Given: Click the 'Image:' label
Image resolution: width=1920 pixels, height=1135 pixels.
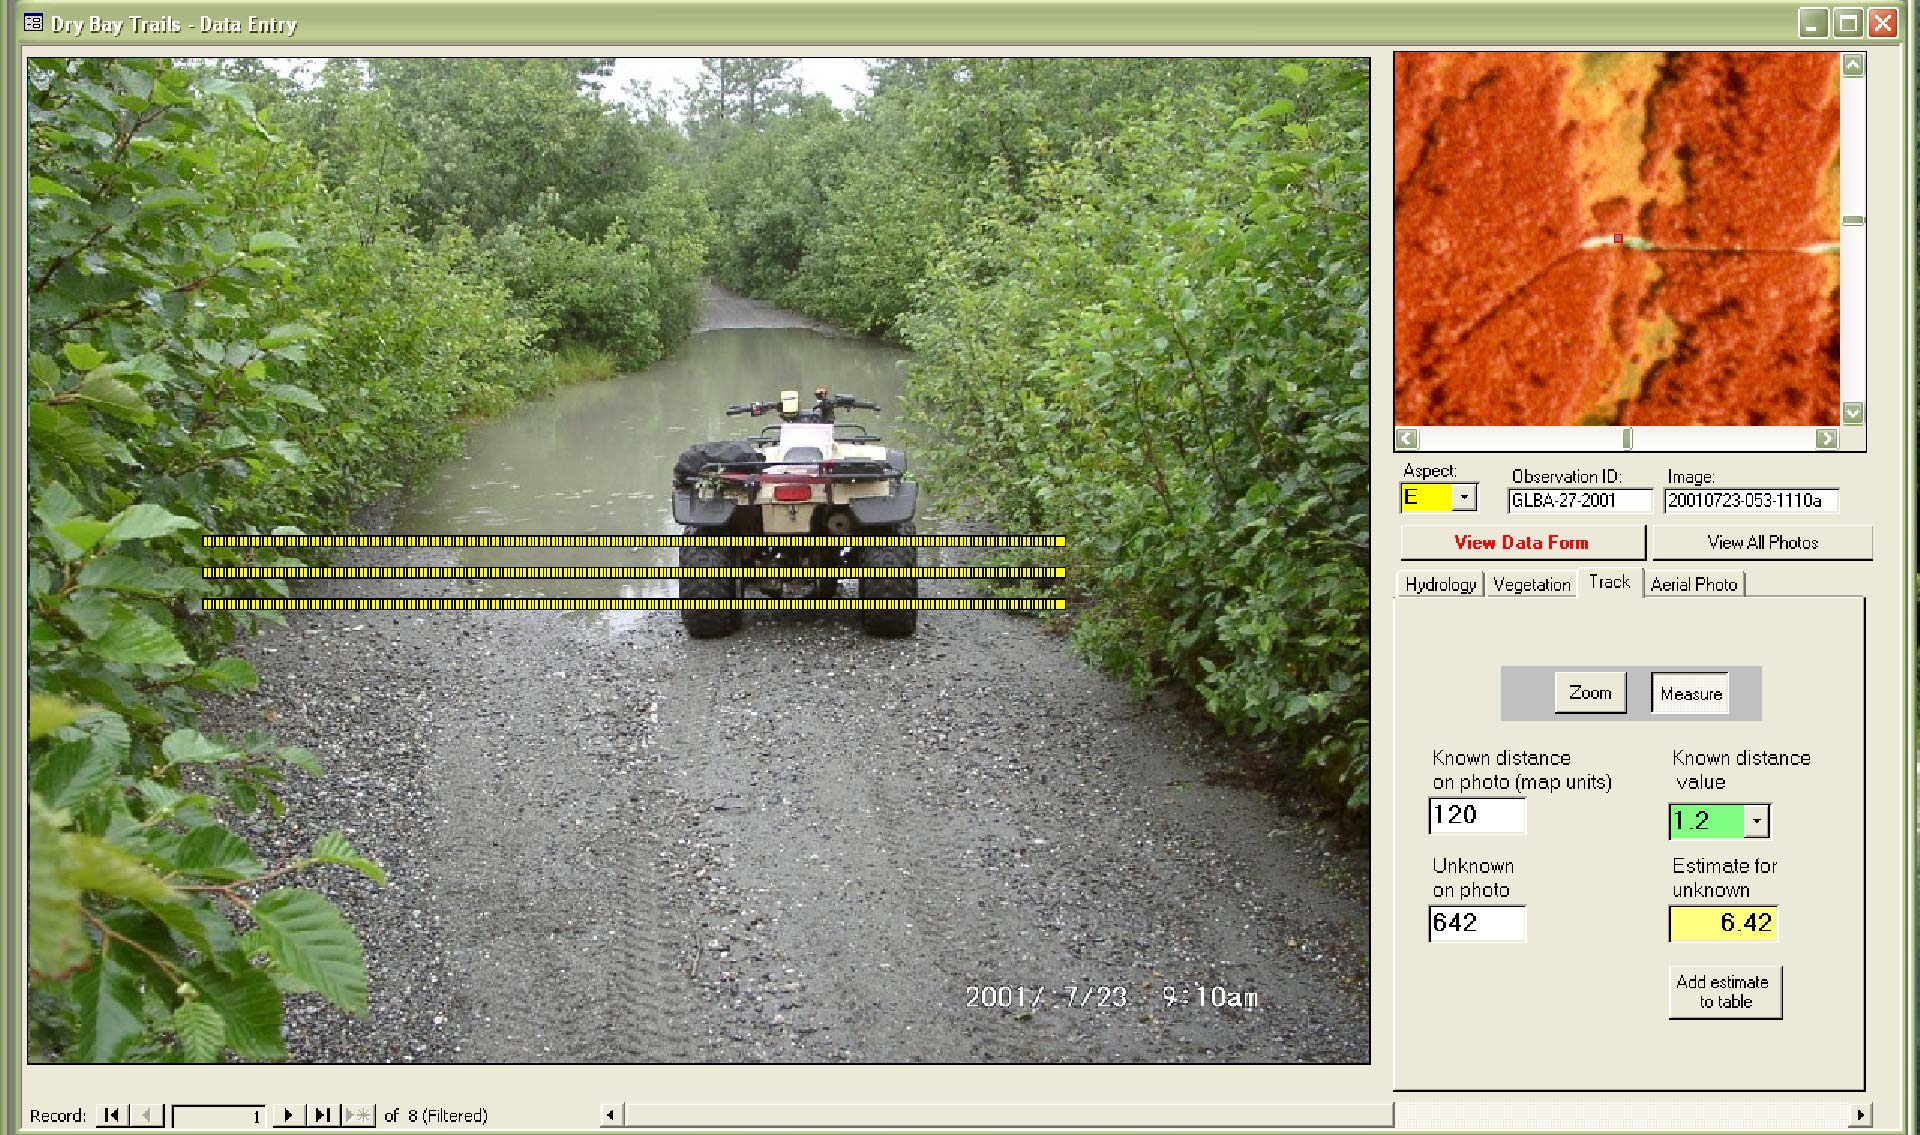Looking at the screenshot, I should click(1691, 477).
